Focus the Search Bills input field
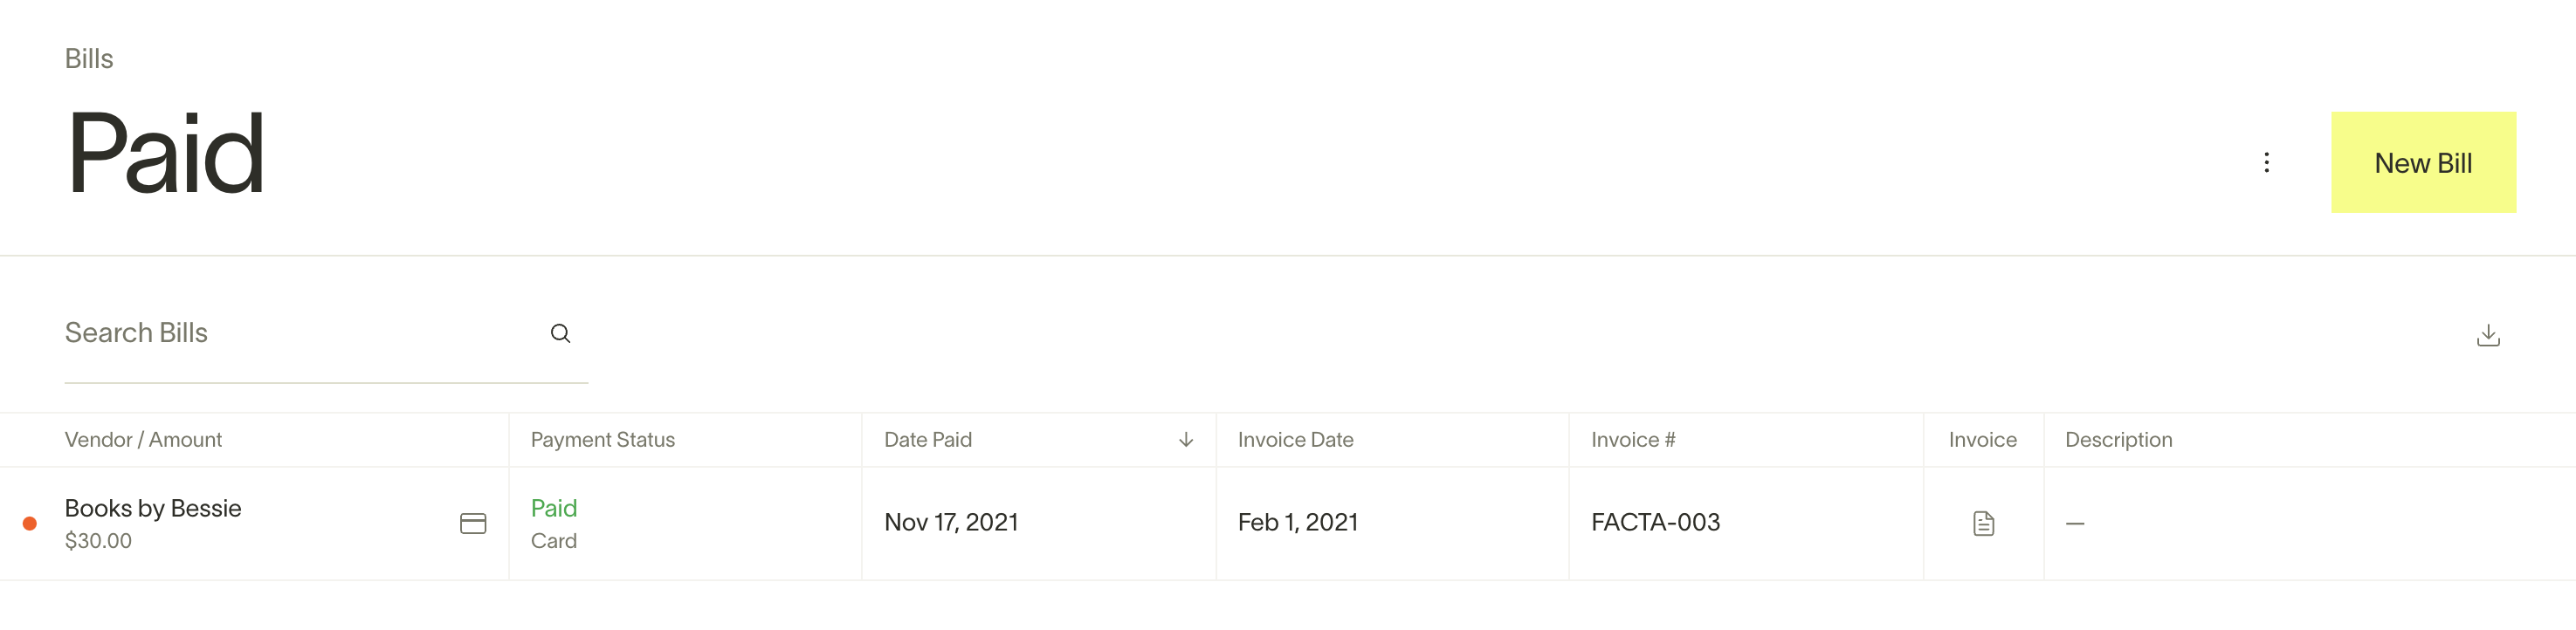This screenshot has height=630, width=2576. (300, 333)
